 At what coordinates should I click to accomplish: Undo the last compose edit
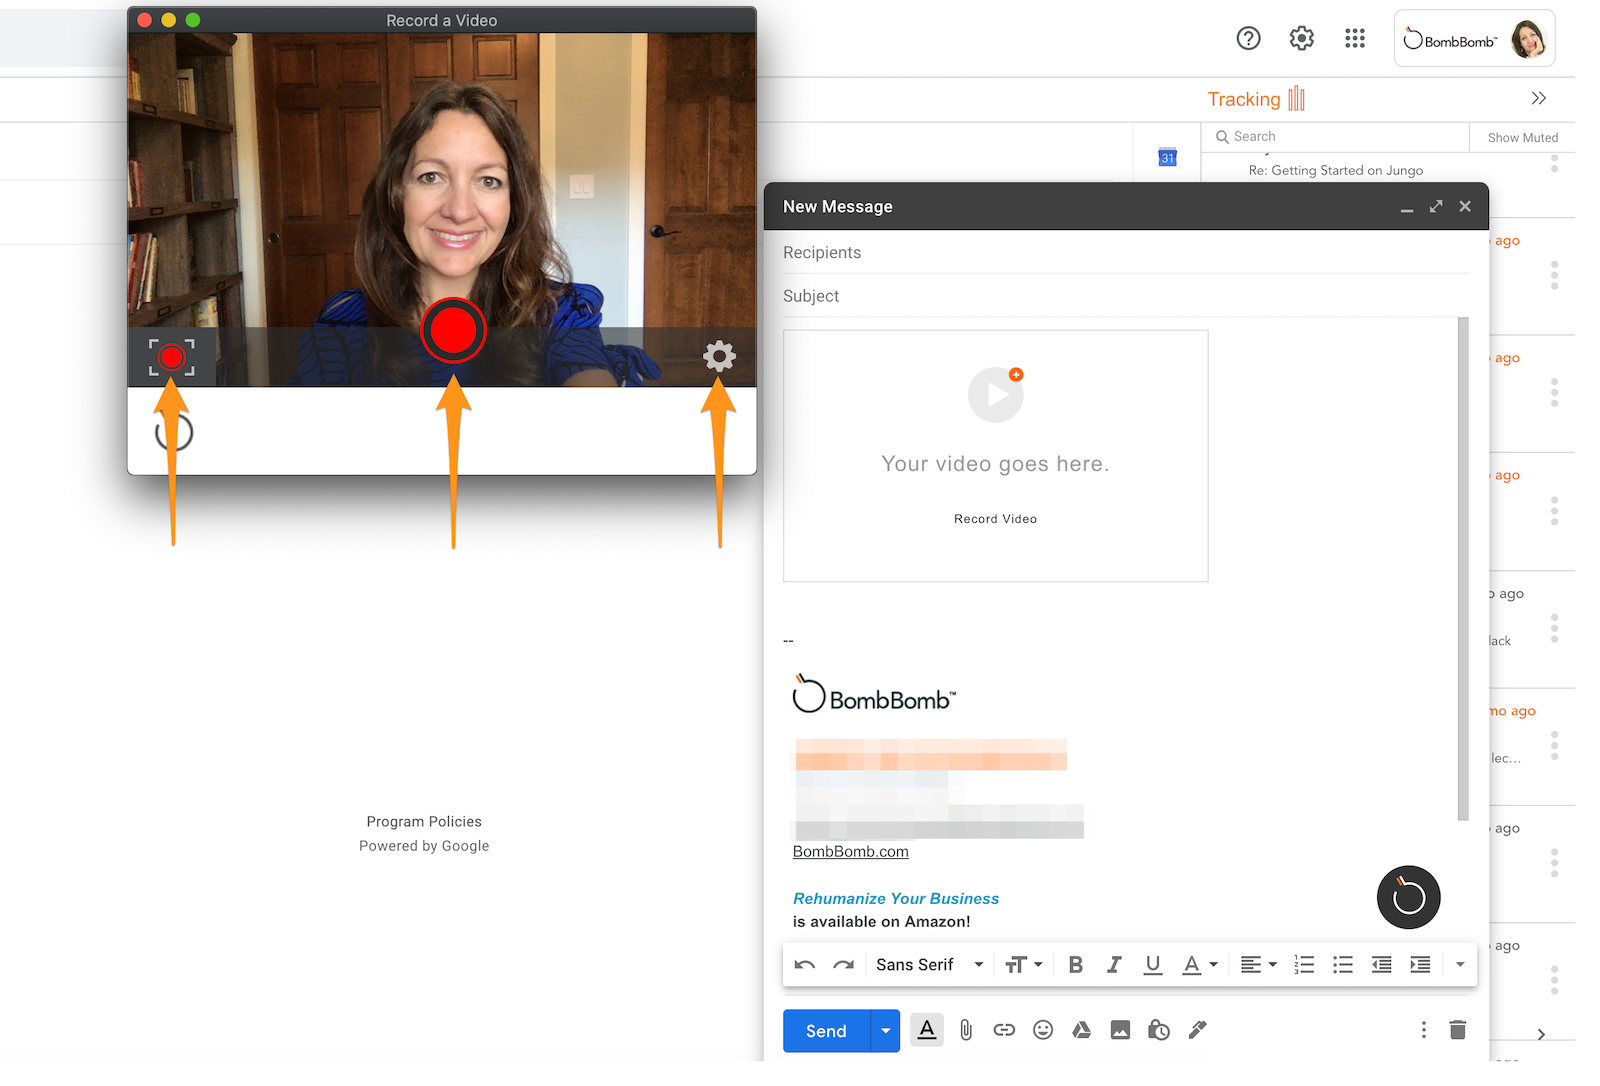pyautogui.click(x=805, y=965)
